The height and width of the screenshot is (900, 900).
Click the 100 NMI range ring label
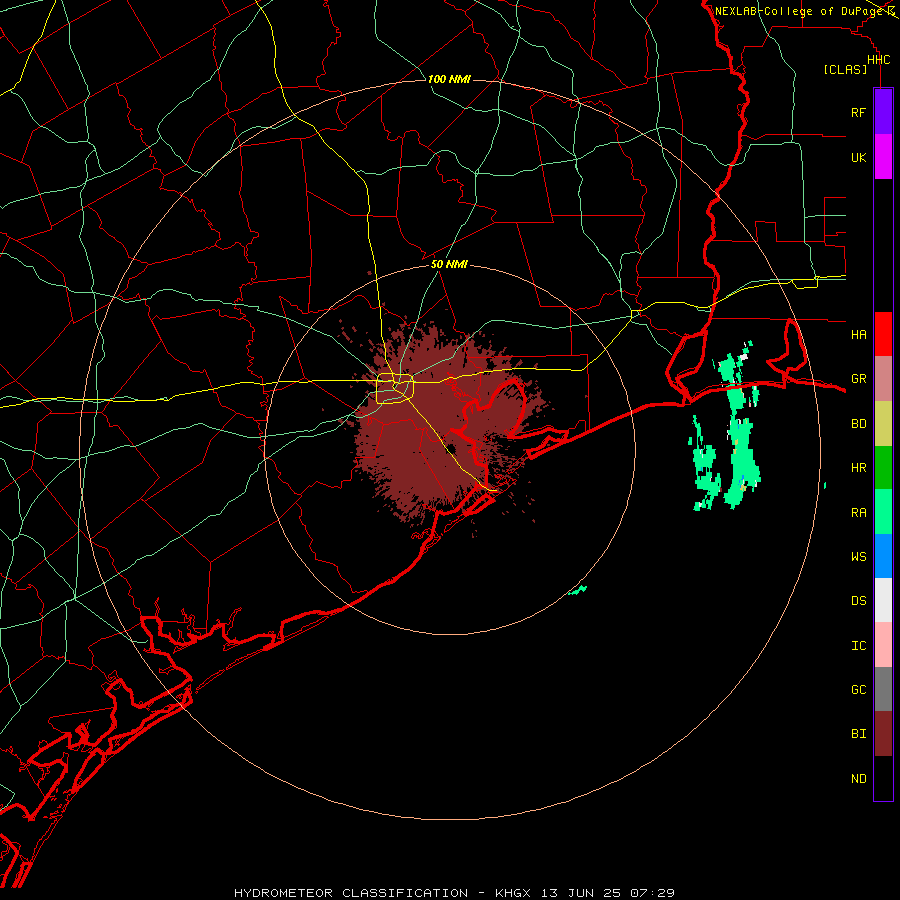click(449, 79)
